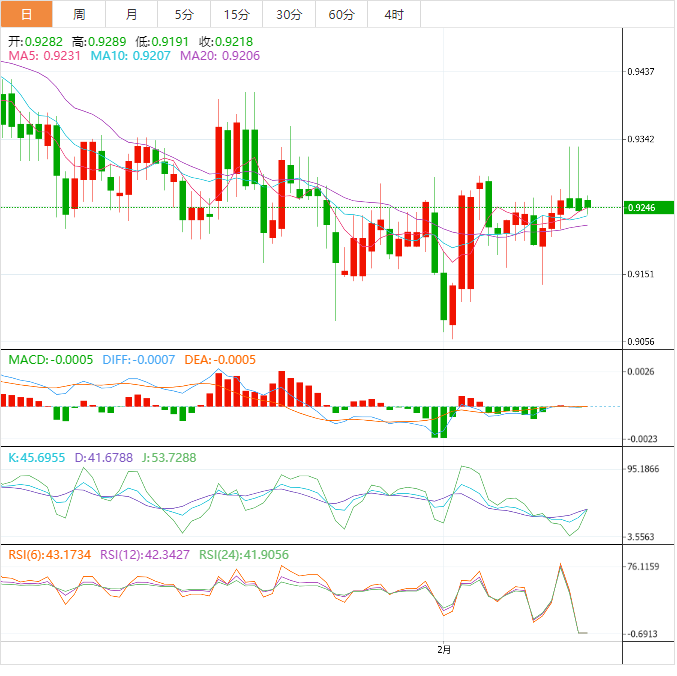Switch to the 日 (daily) chart tab
The width and height of the screenshot is (677, 676).
pyautogui.click(x=26, y=14)
